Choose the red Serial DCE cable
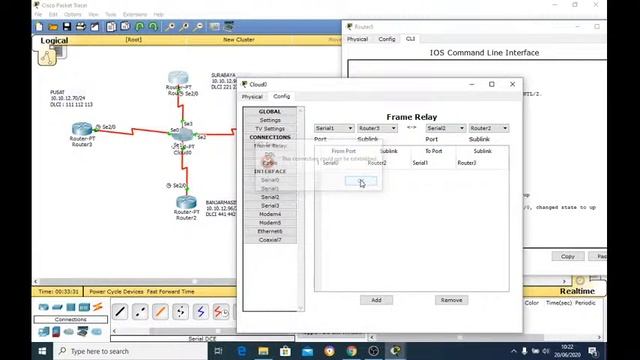This screenshot has width=640, height=360. click(221, 312)
